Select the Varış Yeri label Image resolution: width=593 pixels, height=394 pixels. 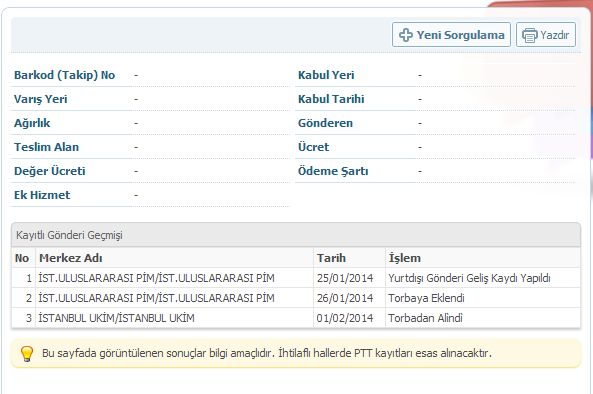coord(40,99)
